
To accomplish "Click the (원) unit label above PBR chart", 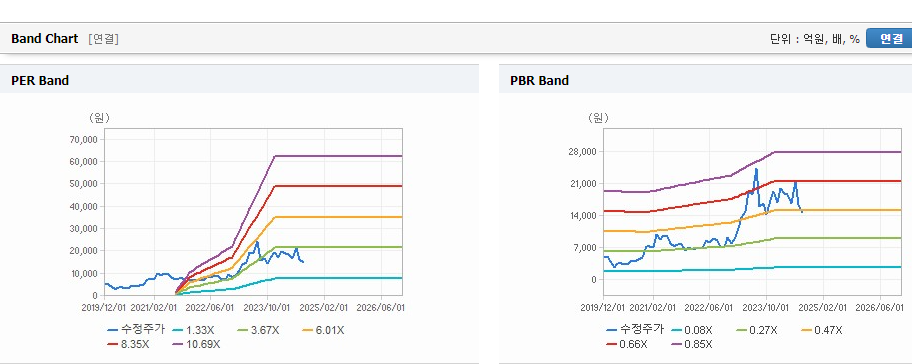I will [x=597, y=117].
